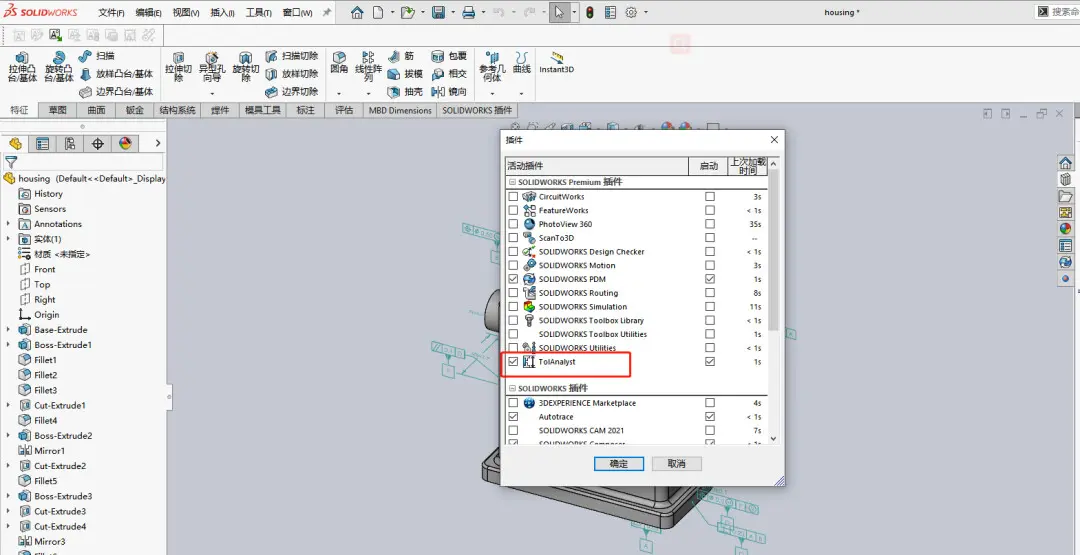Click feature tree filter field
The width and height of the screenshot is (1080, 555).
(84, 163)
